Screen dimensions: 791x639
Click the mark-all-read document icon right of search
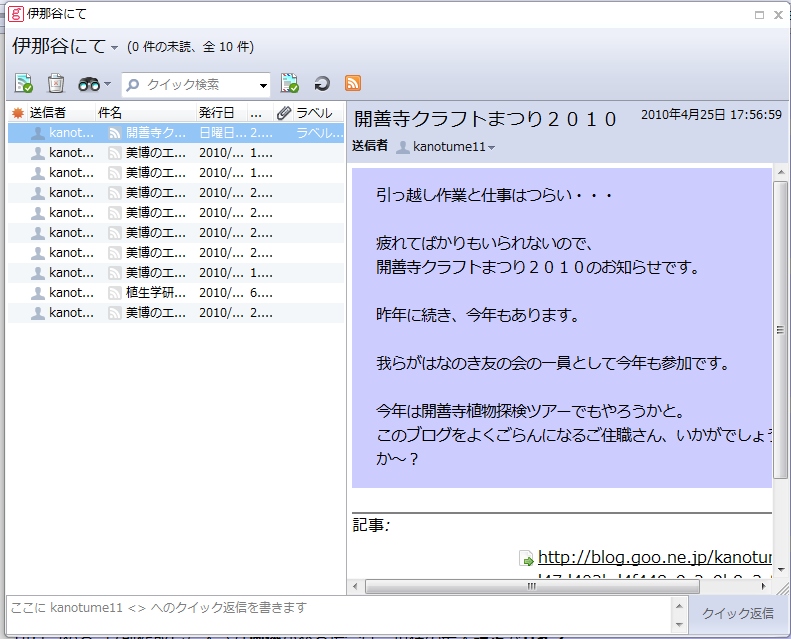(290, 84)
